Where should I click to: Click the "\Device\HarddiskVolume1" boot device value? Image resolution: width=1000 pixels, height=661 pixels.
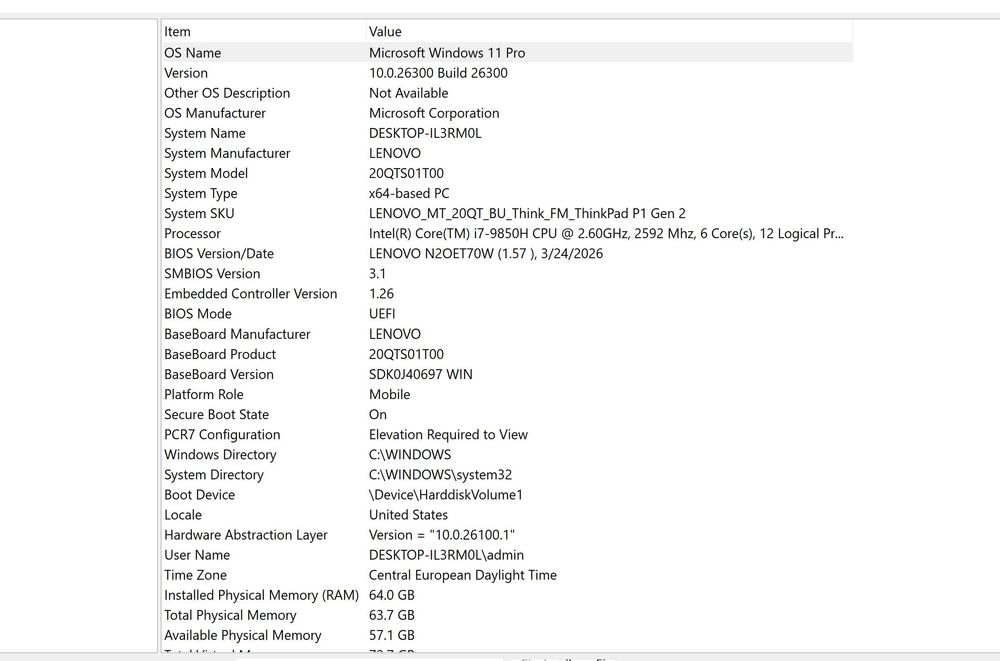tap(446, 495)
